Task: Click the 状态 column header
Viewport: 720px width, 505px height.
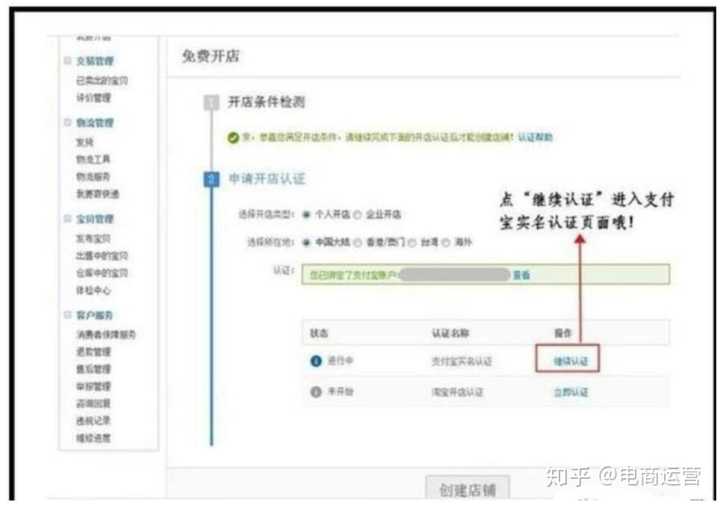Action: [319, 333]
